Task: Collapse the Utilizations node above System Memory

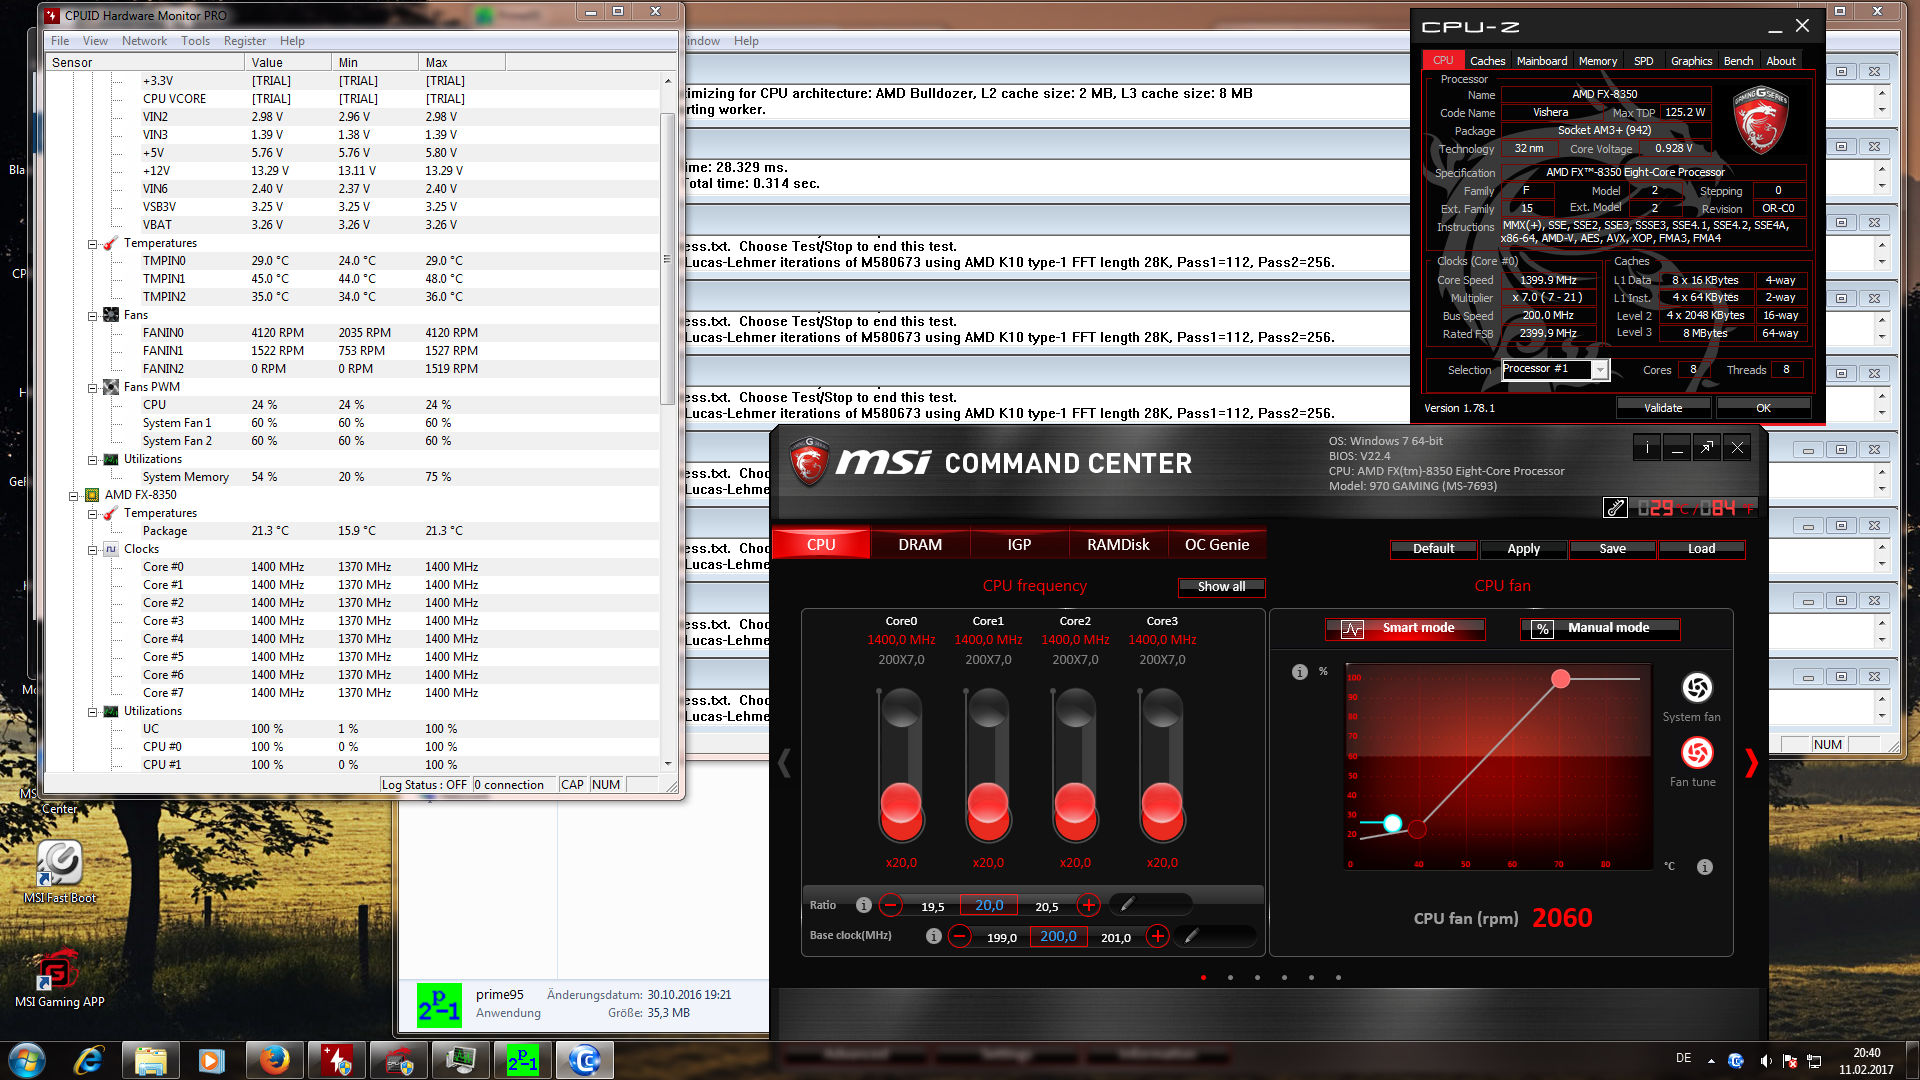Action: (x=92, y=460)
